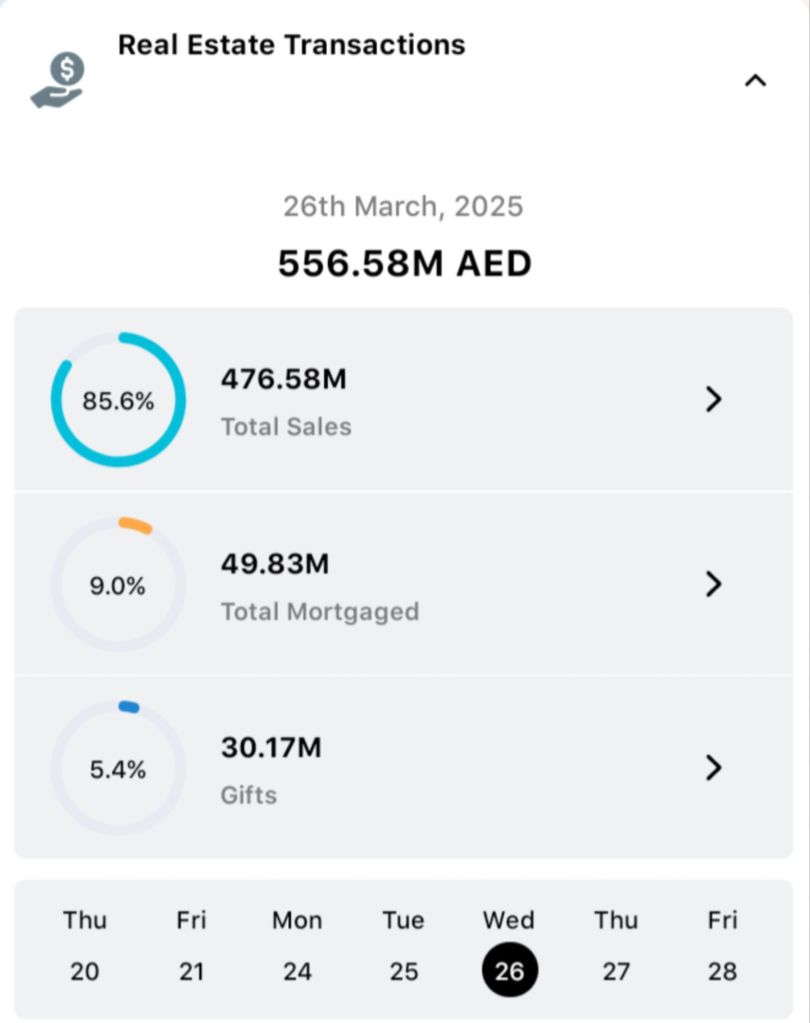Viewport: 810px width, 1023px height.
Task: Open Gifts details arrow
Action: 713,768
